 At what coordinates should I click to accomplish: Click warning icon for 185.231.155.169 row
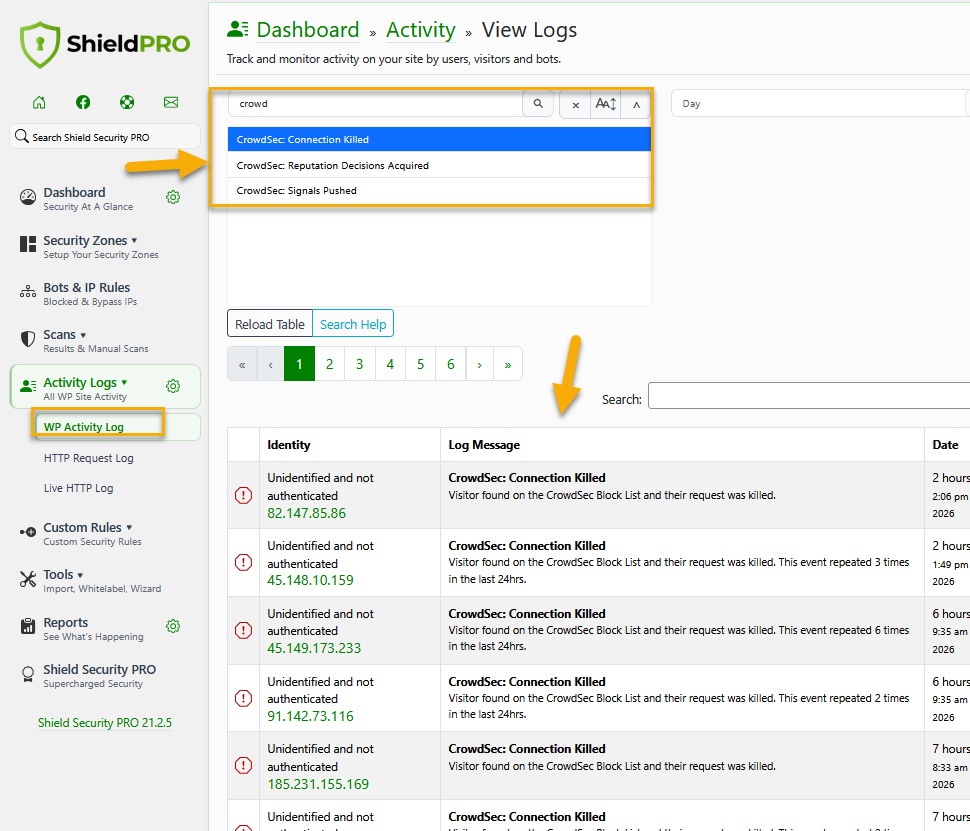[243, 765]
